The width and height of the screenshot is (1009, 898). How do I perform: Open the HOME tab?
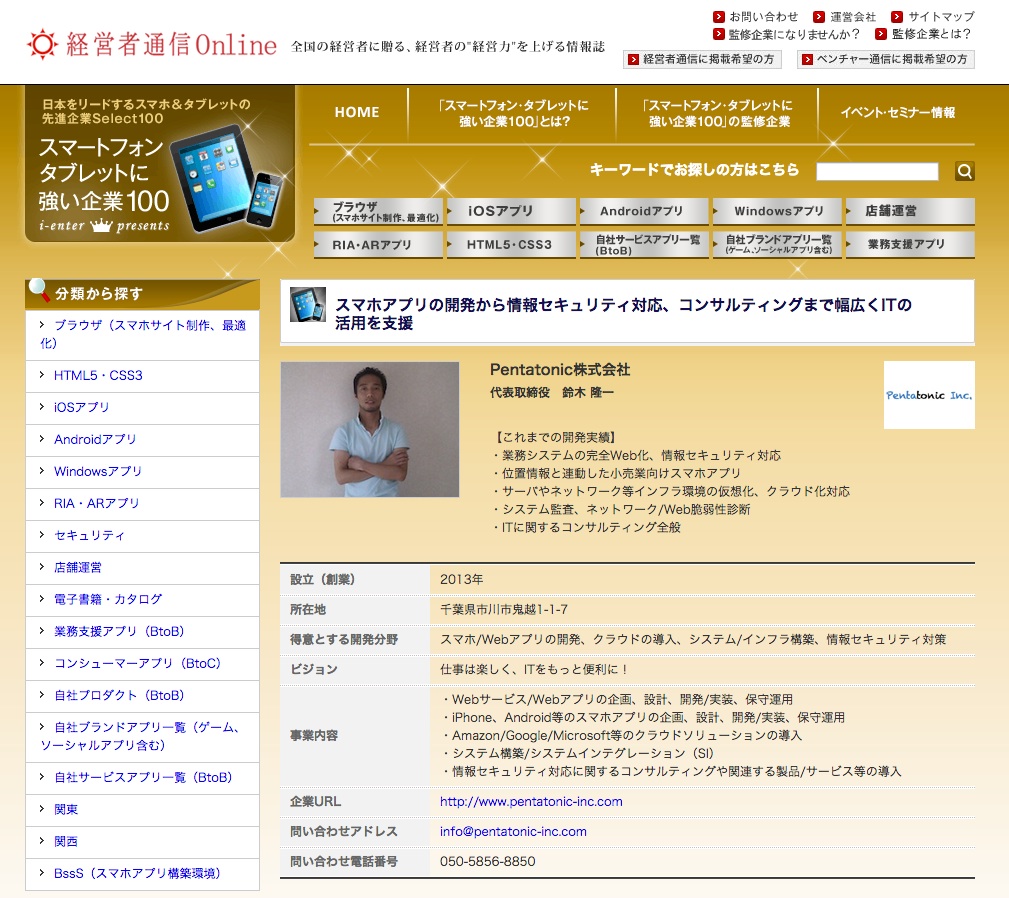(357, 113)
